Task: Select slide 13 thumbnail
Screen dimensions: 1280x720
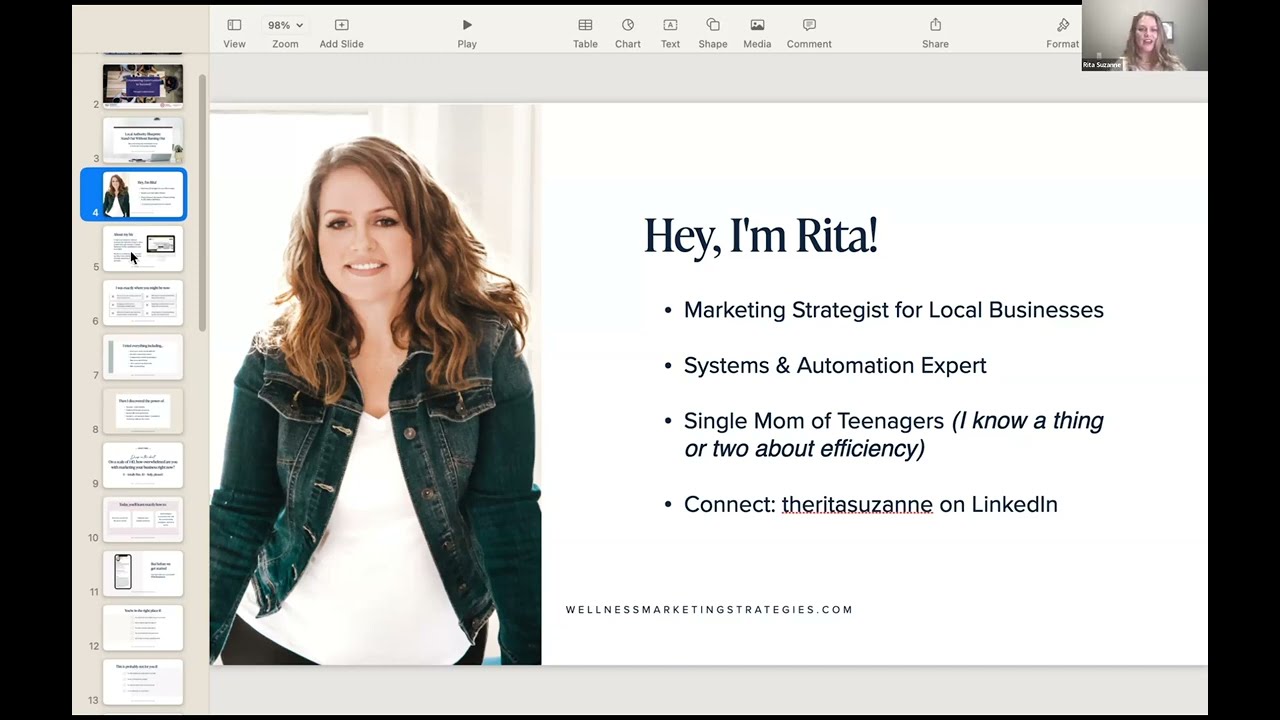Action: tap(143, 681)
